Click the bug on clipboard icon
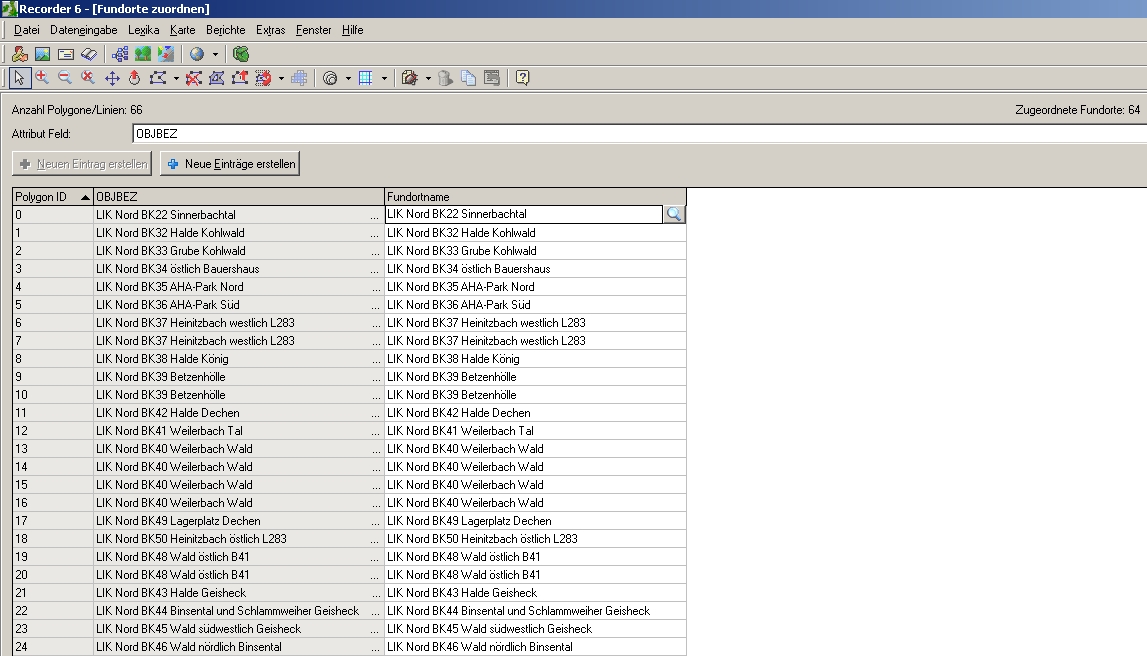 [410, 78]
